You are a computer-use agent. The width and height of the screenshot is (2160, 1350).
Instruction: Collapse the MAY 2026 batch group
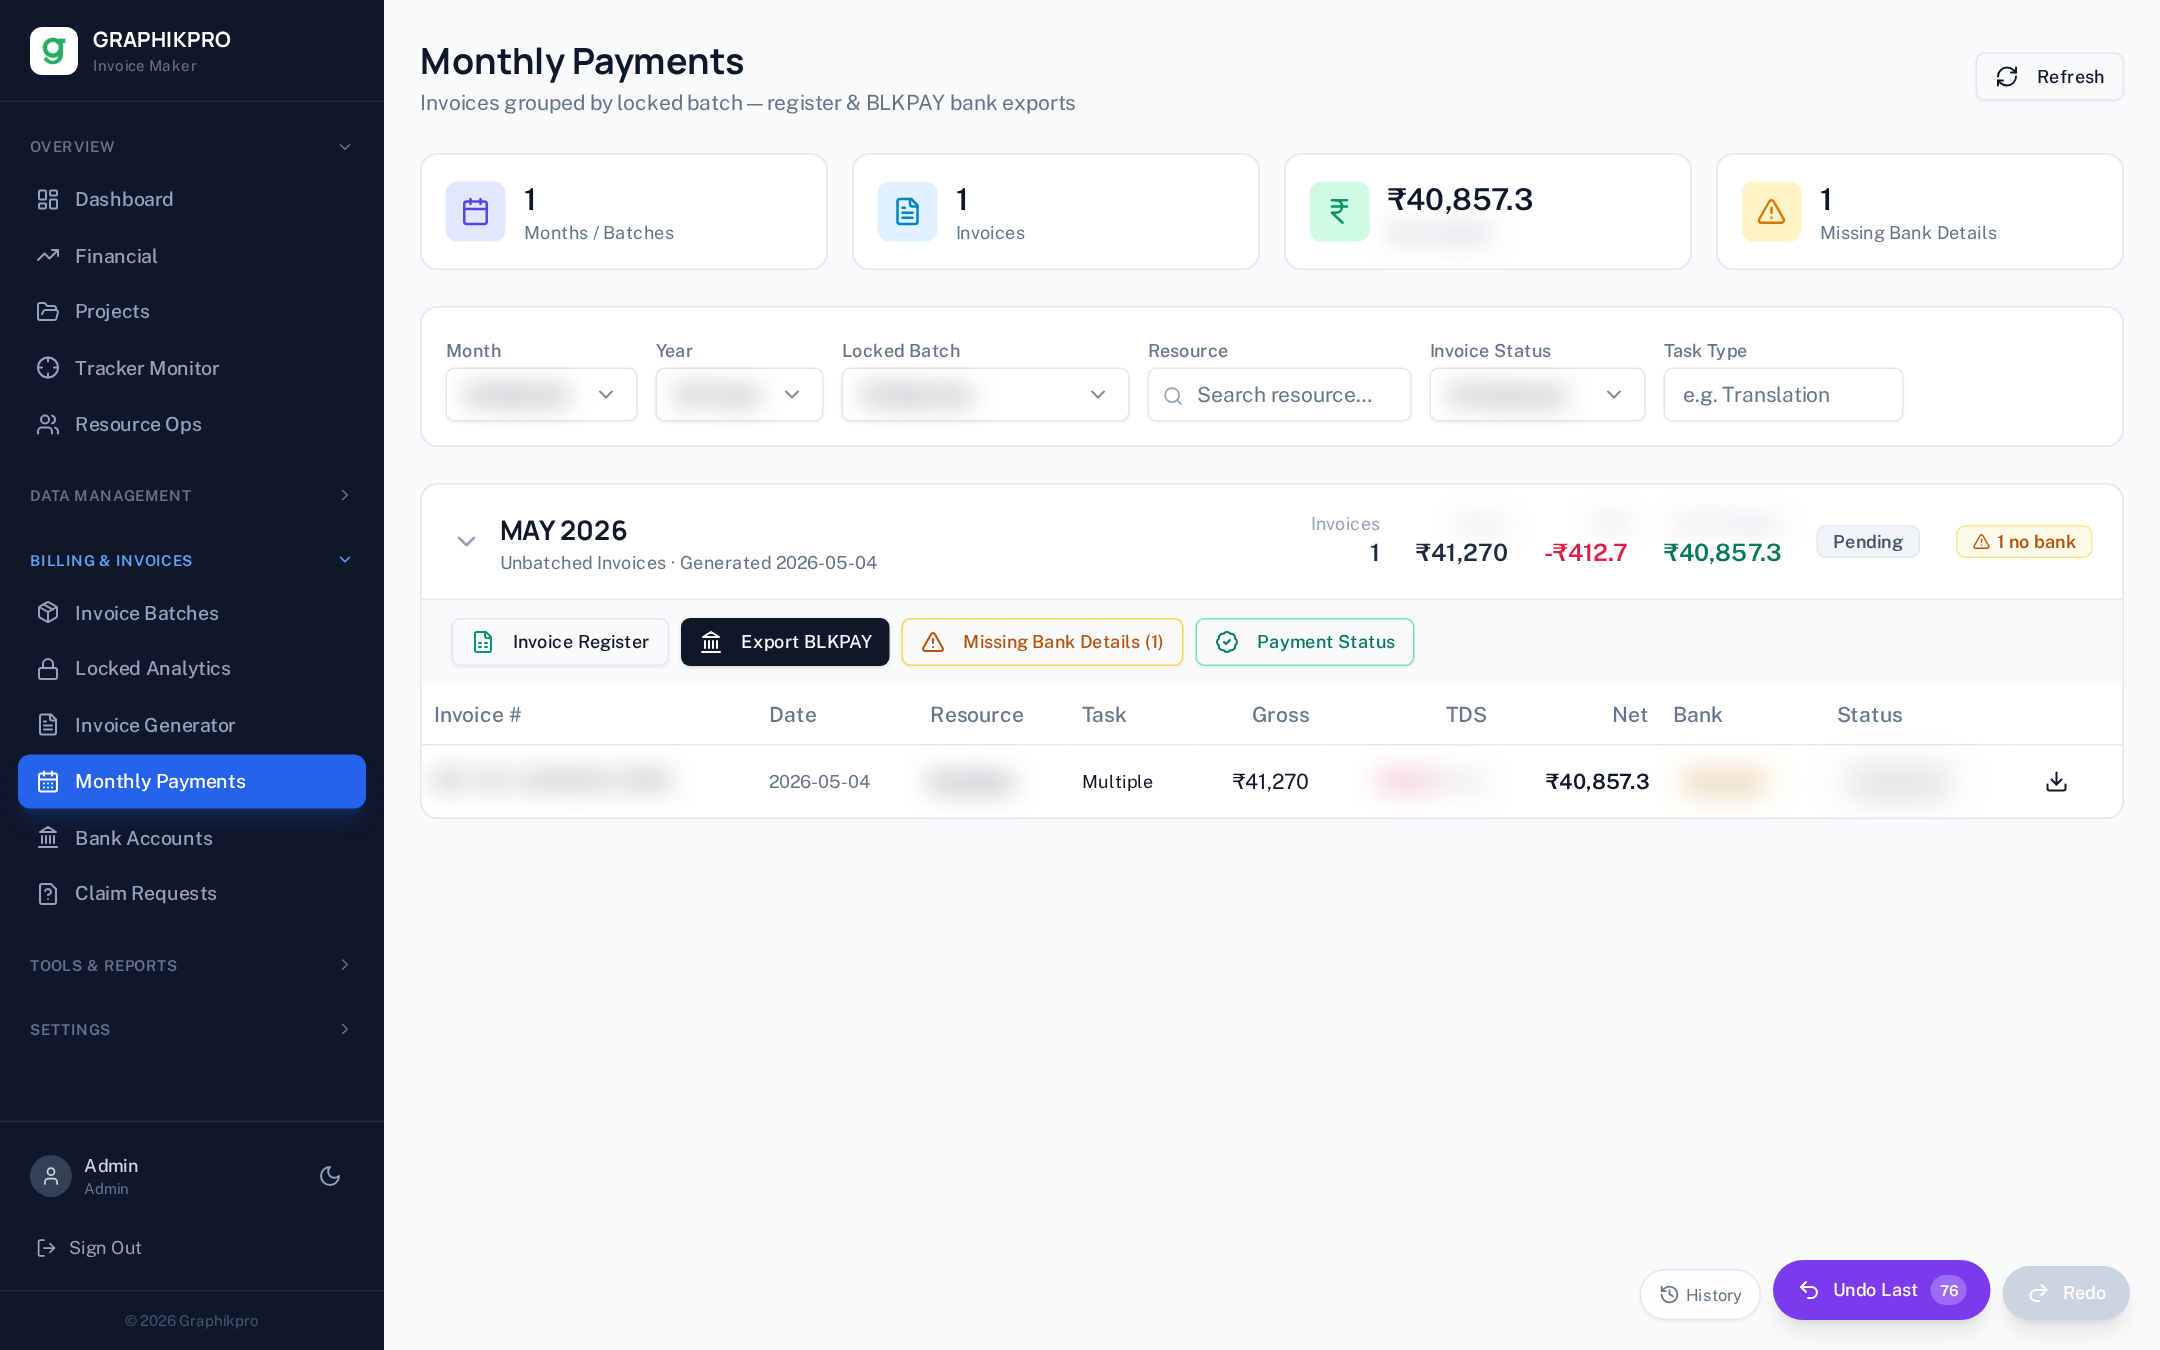coord(466,541)
